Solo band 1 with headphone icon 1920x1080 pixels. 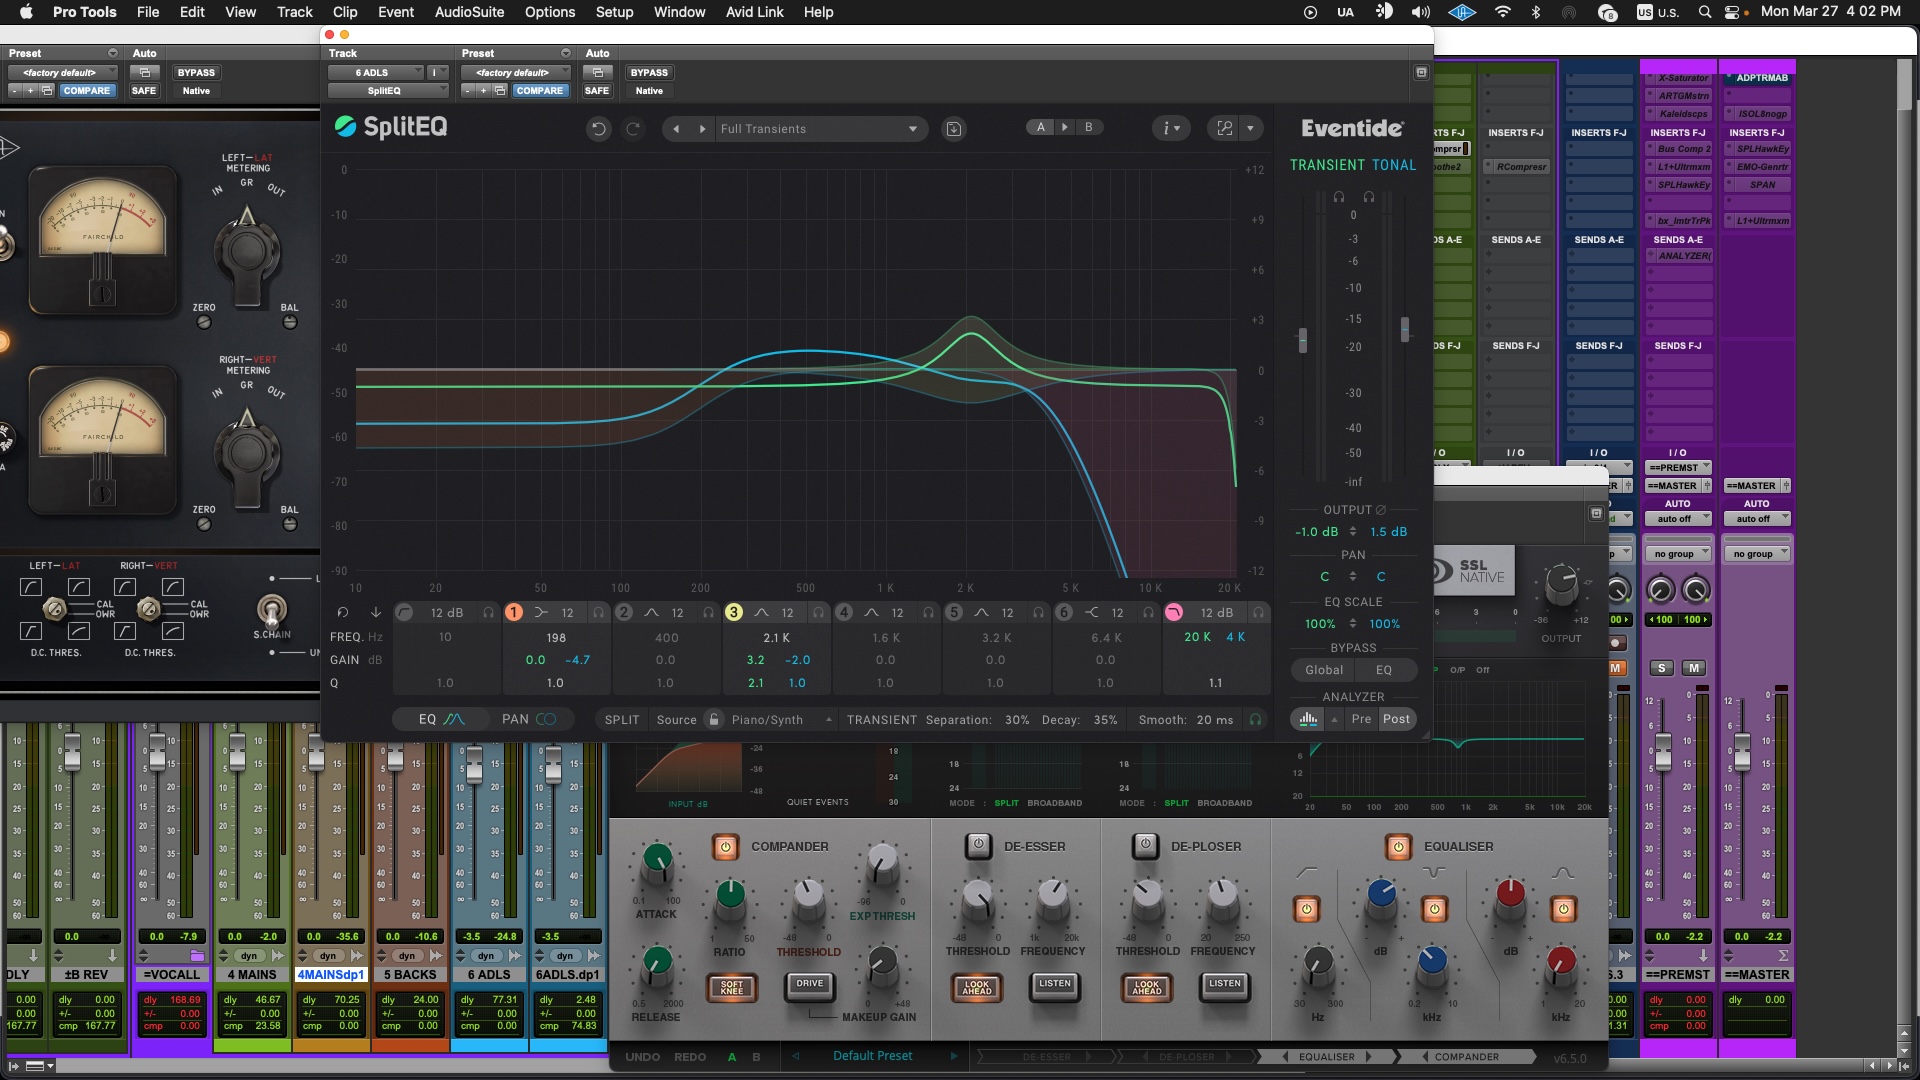click(598, 612)
